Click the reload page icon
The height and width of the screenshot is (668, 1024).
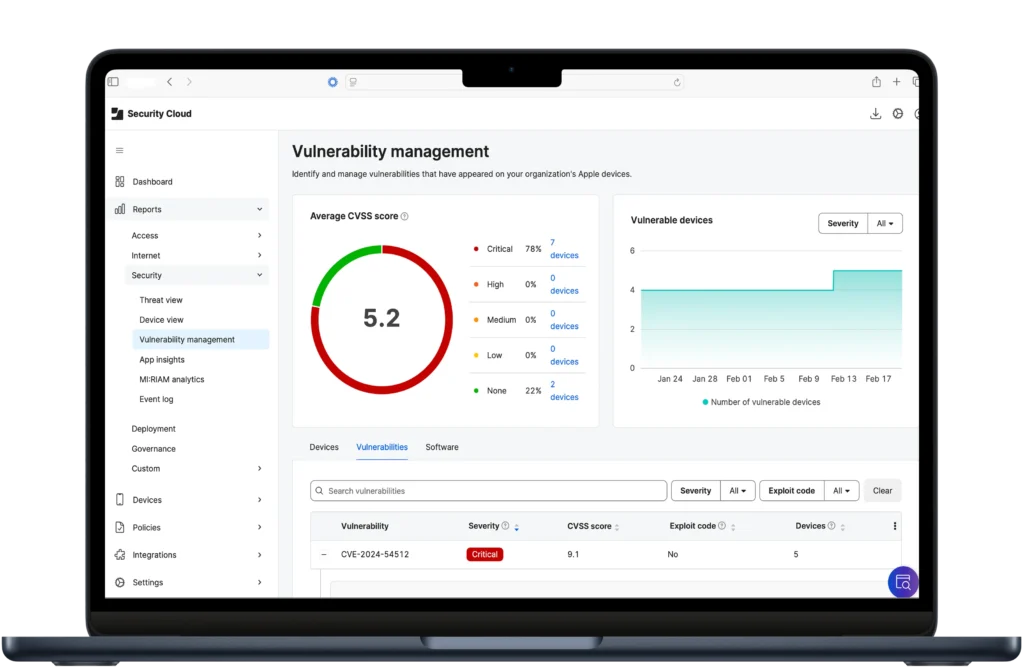[677, 82]
